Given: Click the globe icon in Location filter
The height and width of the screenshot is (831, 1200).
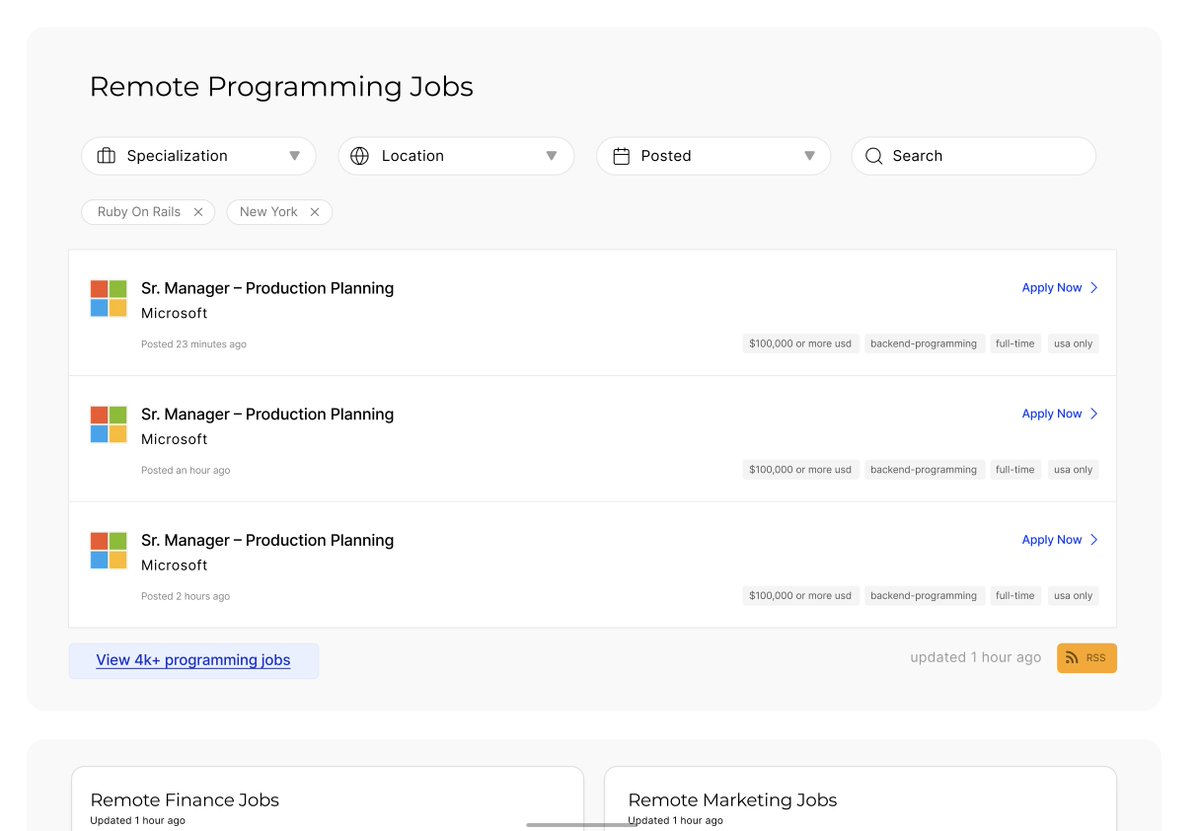Looking at the screenshot, I should click(360, 156).
